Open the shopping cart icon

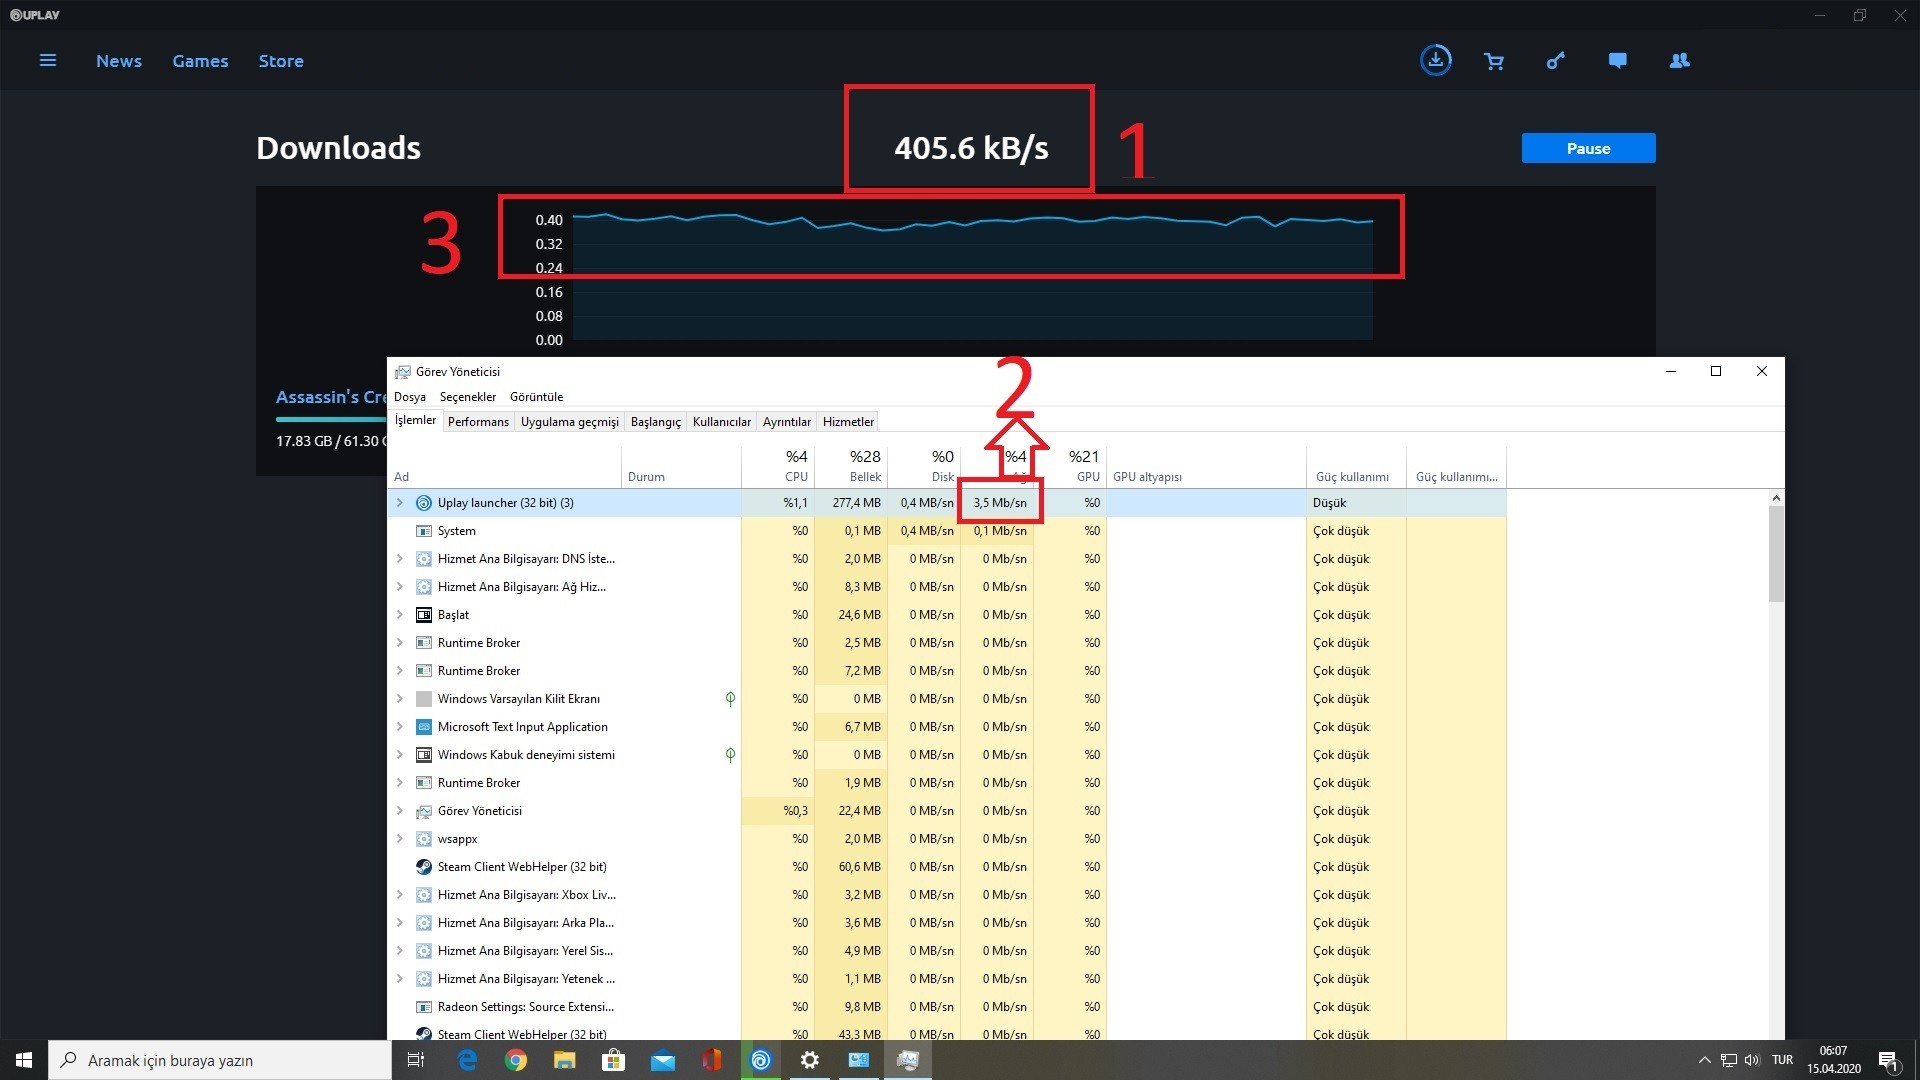tap(1494, 62)
